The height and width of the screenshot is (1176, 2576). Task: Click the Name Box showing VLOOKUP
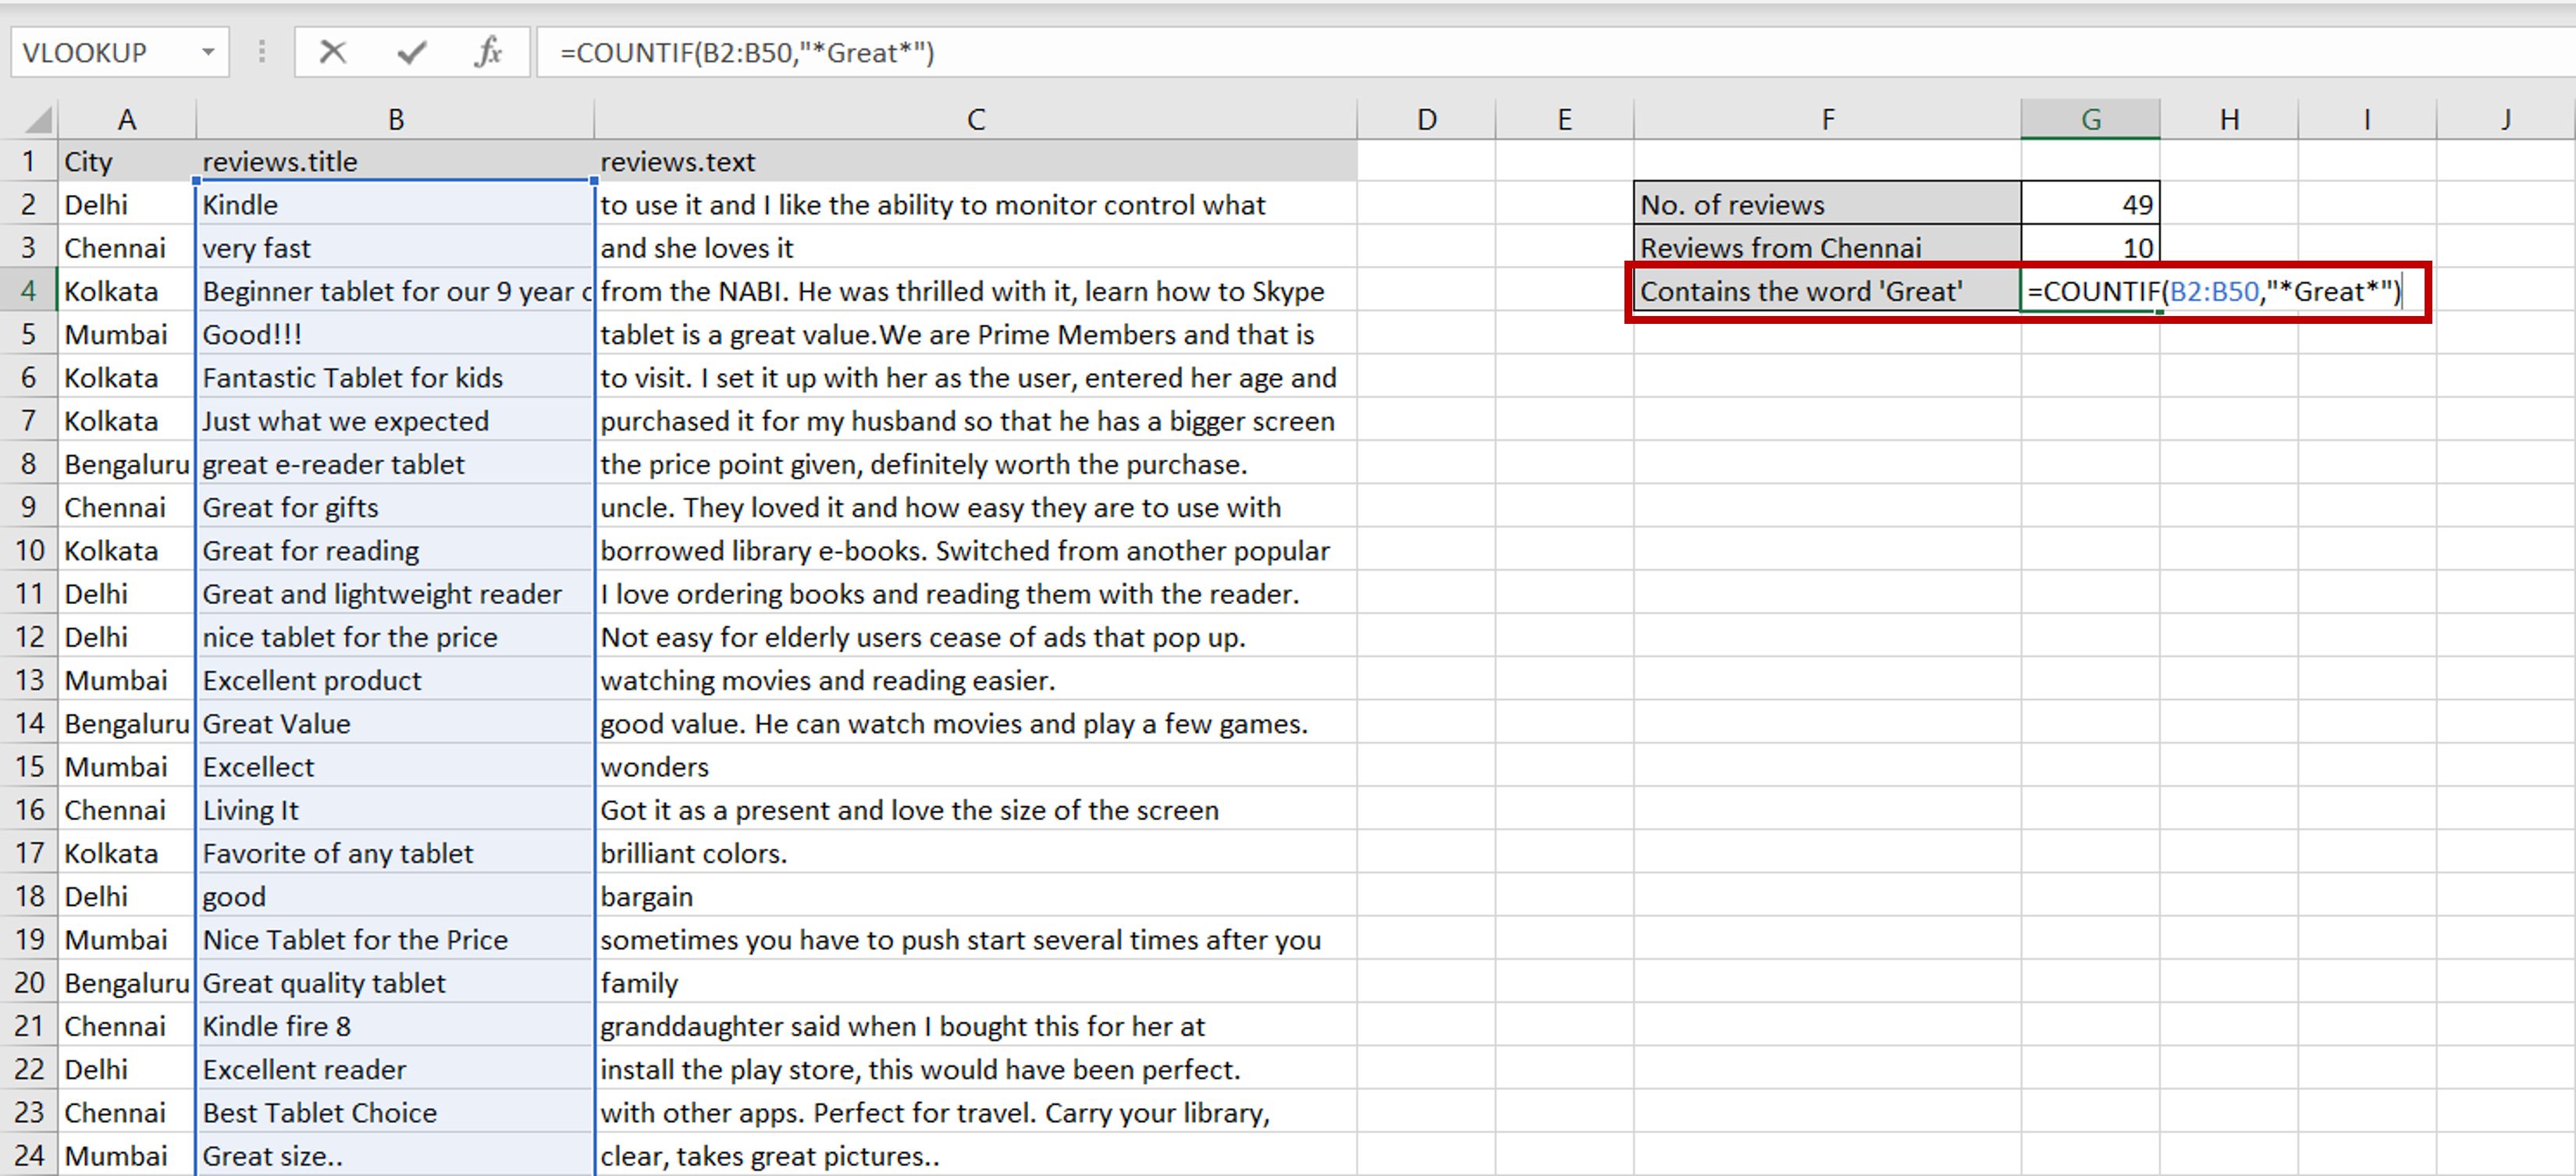coord(100,52)
